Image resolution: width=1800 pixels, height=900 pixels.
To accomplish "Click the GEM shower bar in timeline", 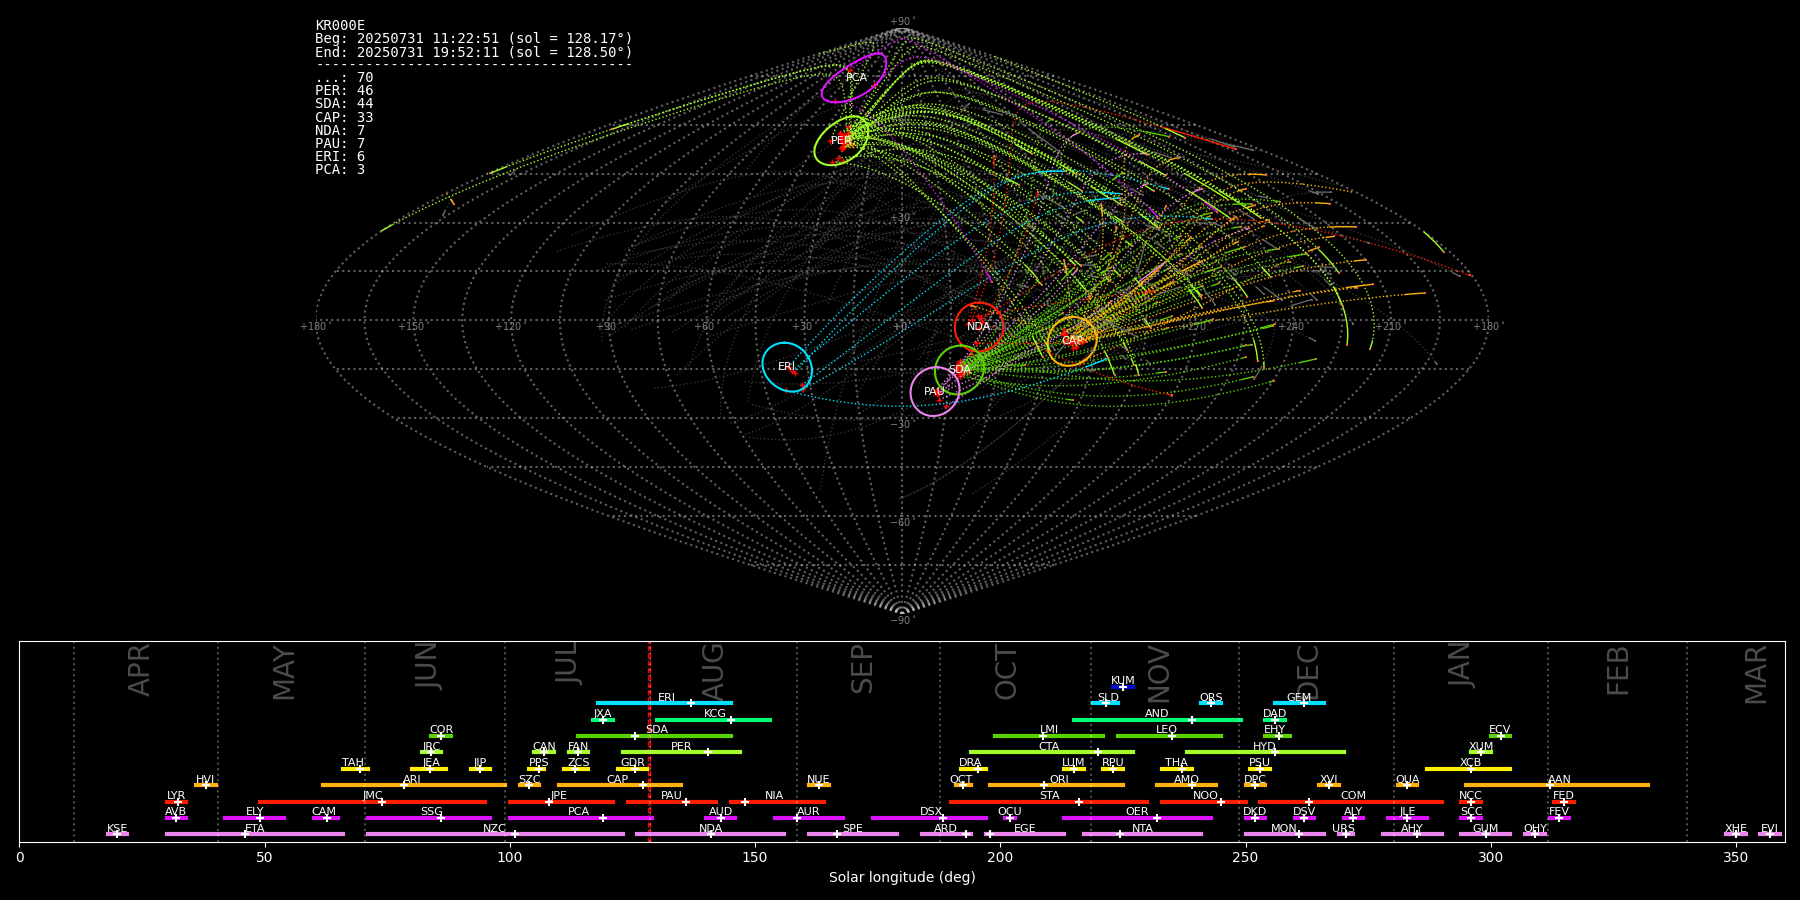I will click(1299, 703).
